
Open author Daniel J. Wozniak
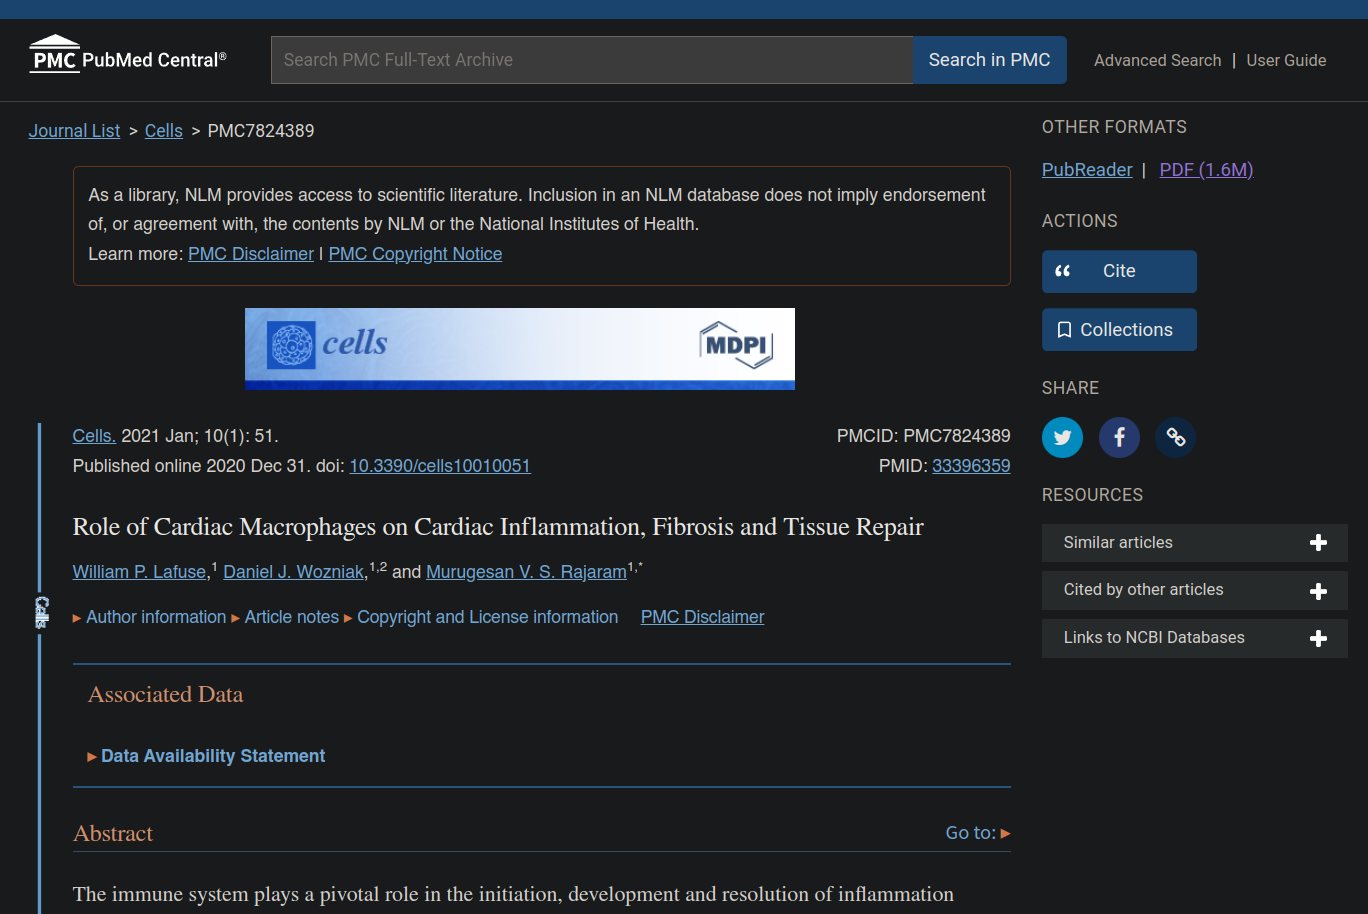[293, 572]
